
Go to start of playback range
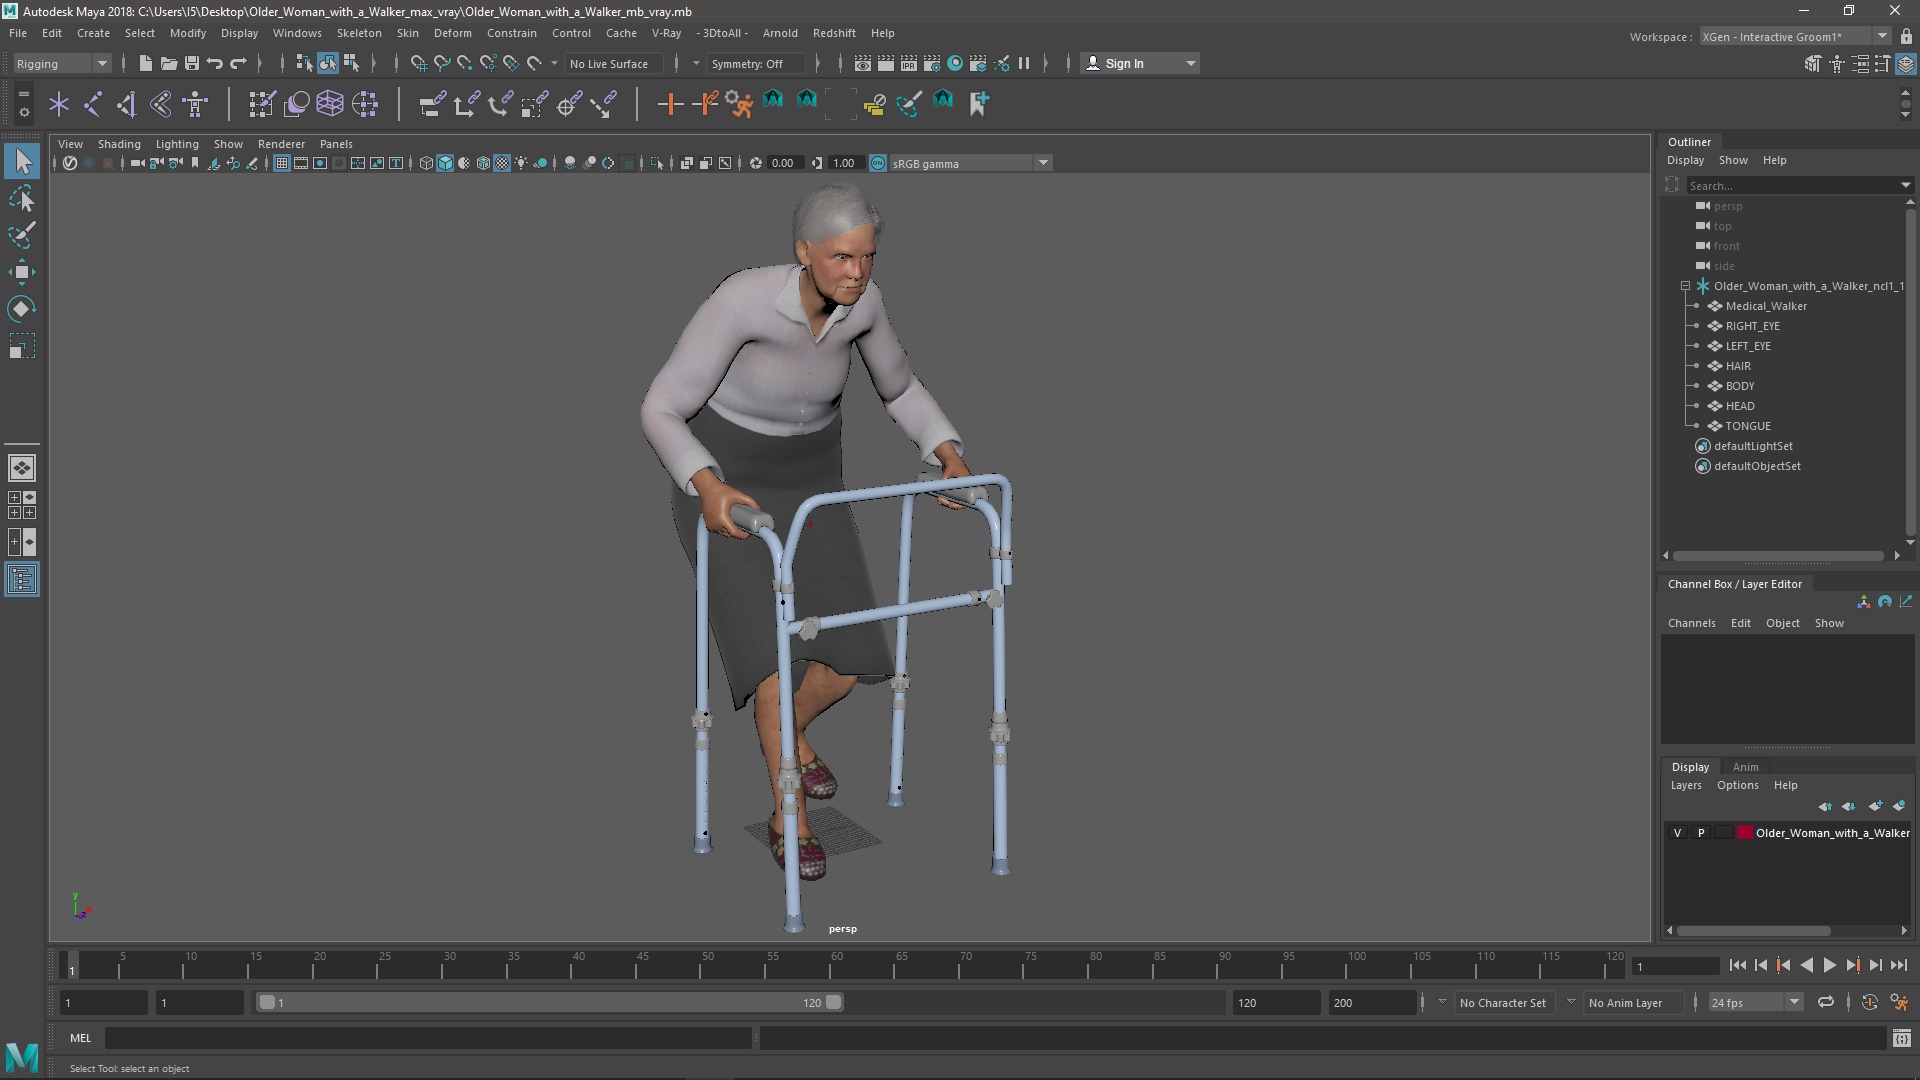[1737, 965]
